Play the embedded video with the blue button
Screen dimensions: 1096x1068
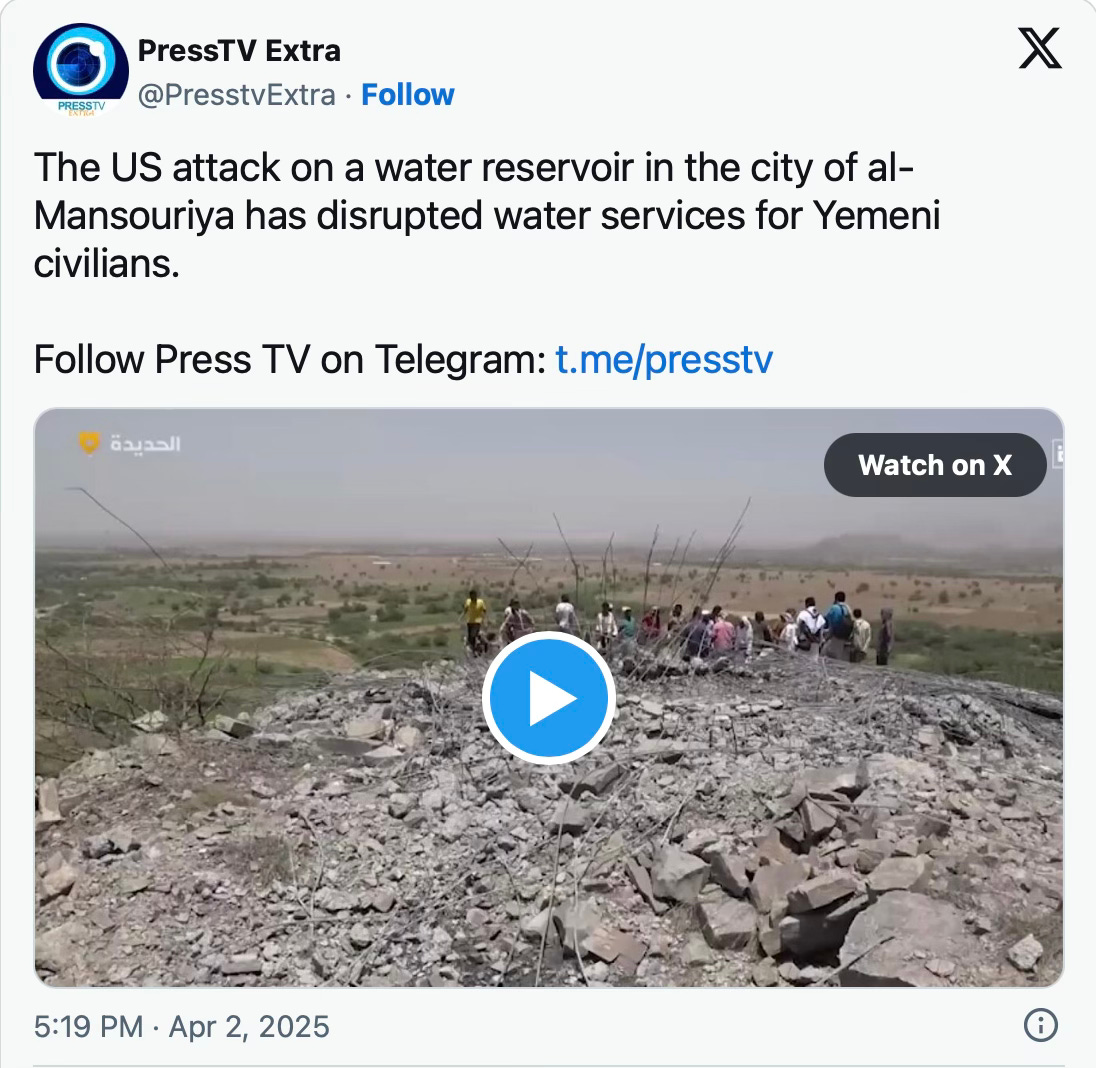tap(549, 698)
